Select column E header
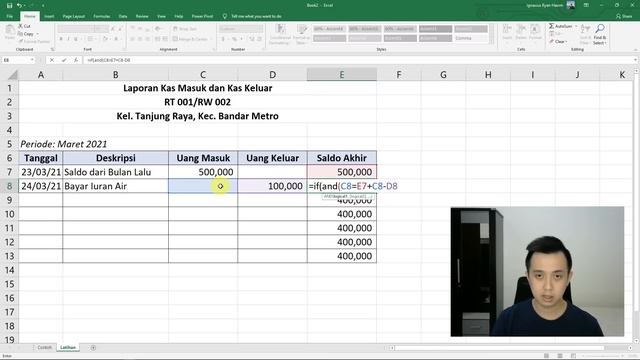This screenshot has height=360, width=640. click(342, 75)
